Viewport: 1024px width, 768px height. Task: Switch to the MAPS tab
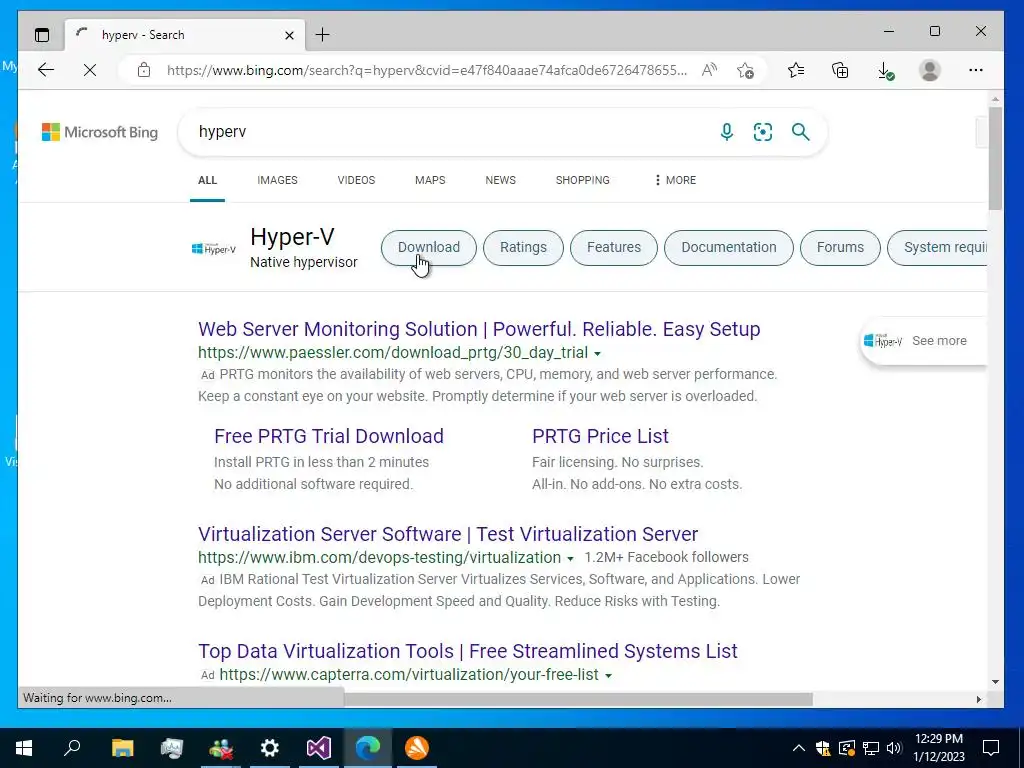coord(430,180)
